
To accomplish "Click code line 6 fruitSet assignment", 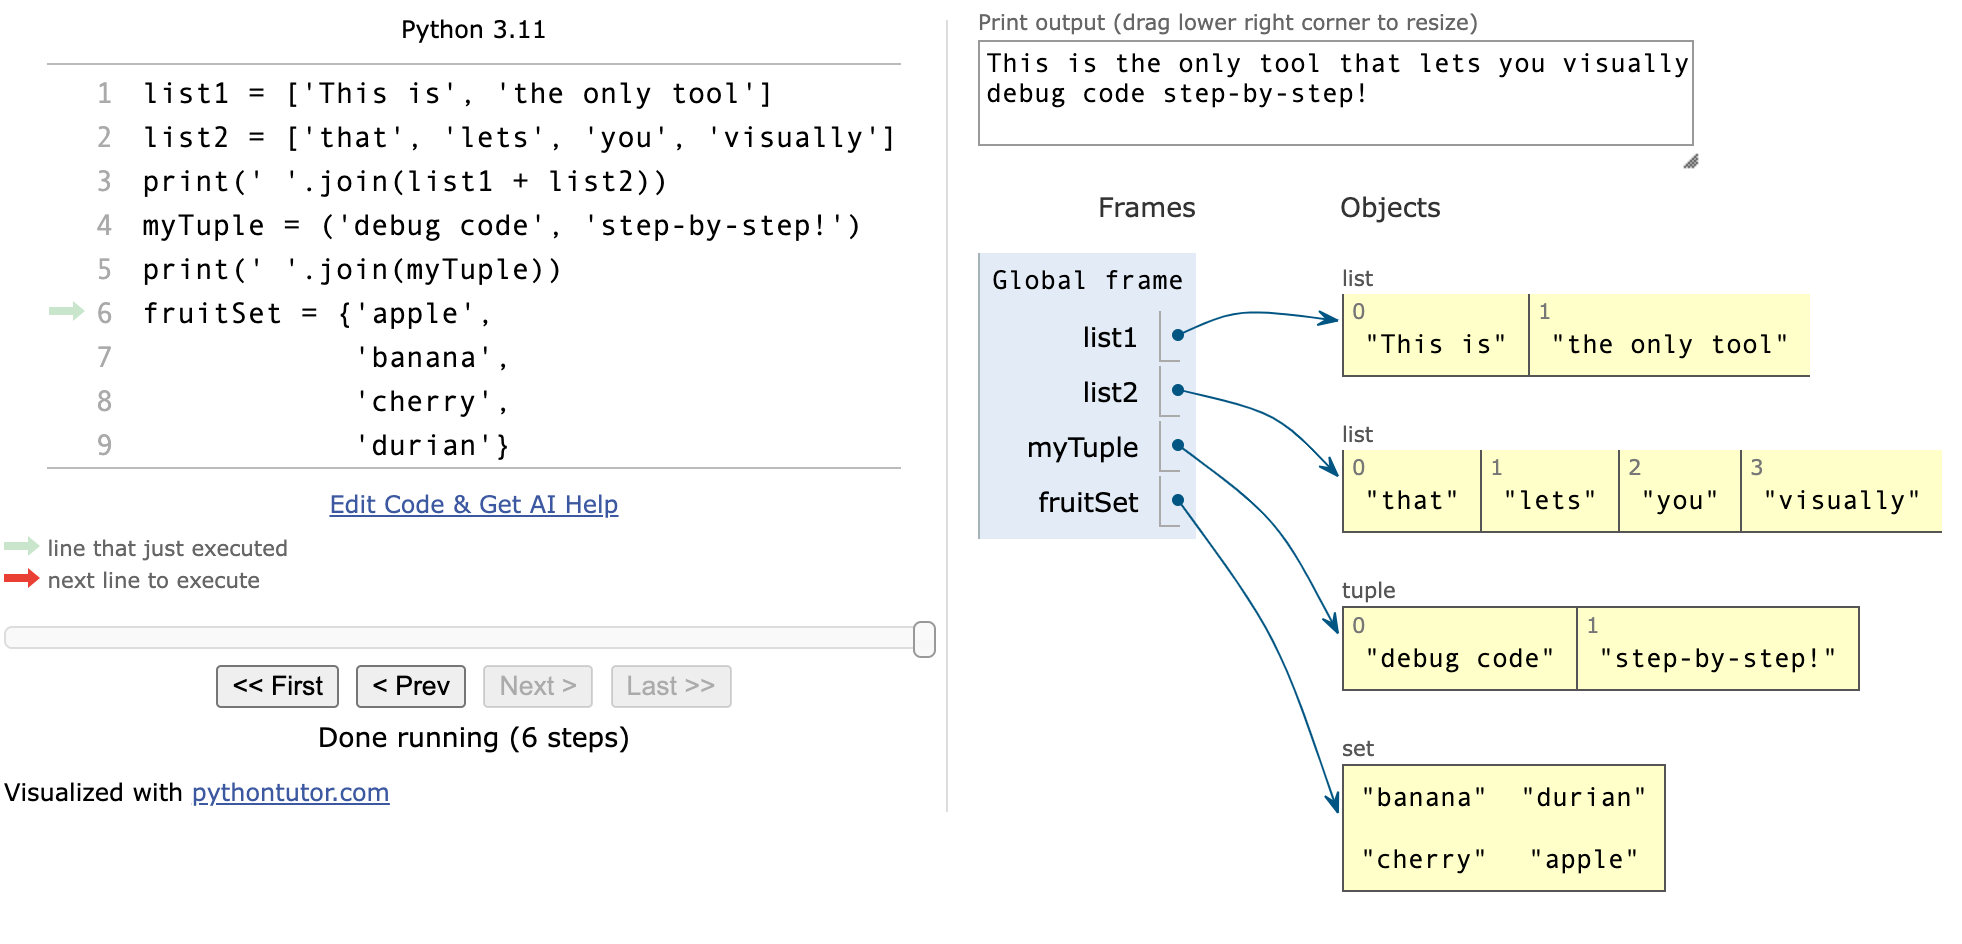I will [x=317, y=313].
